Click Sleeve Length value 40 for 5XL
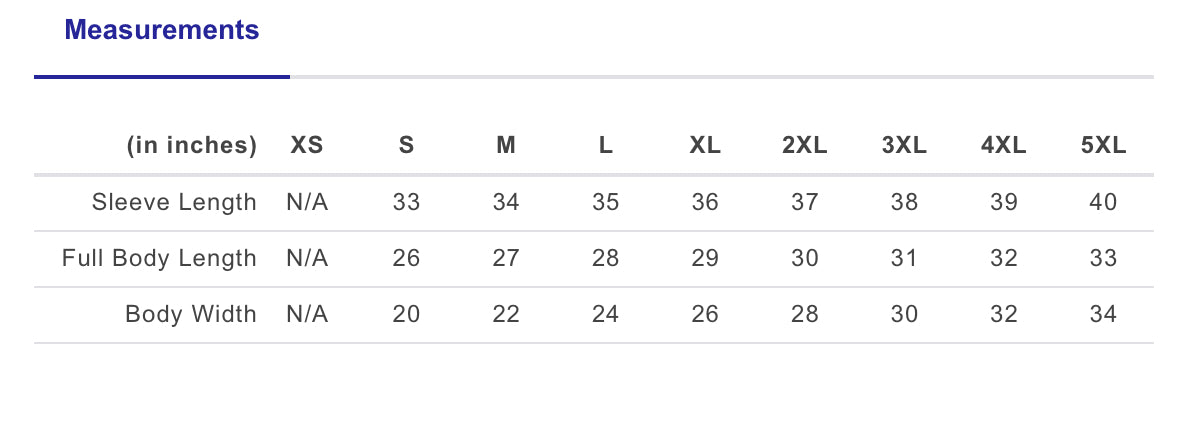 (1103, 203)
